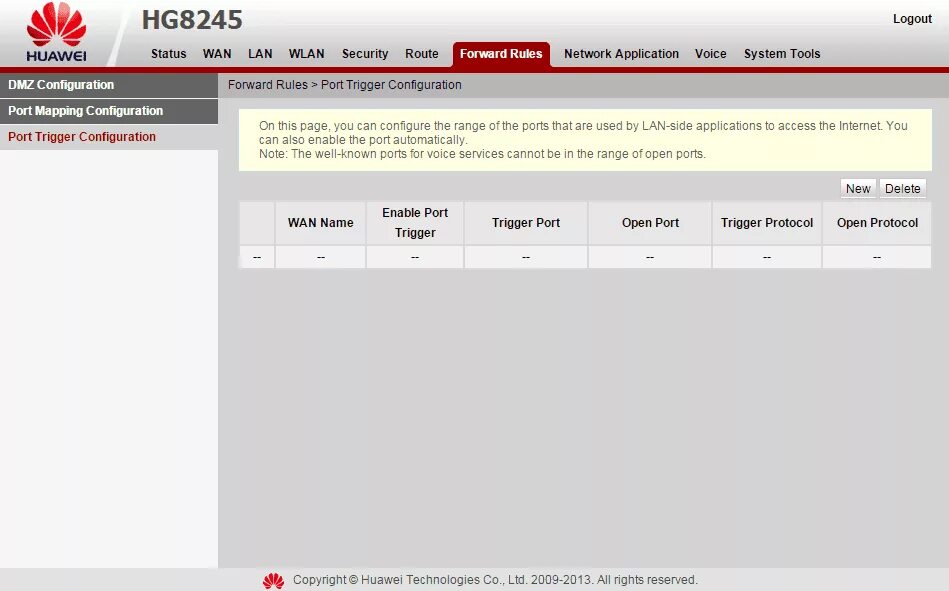
Task: Open the Status tab
Action: click(x=168, y=54)
